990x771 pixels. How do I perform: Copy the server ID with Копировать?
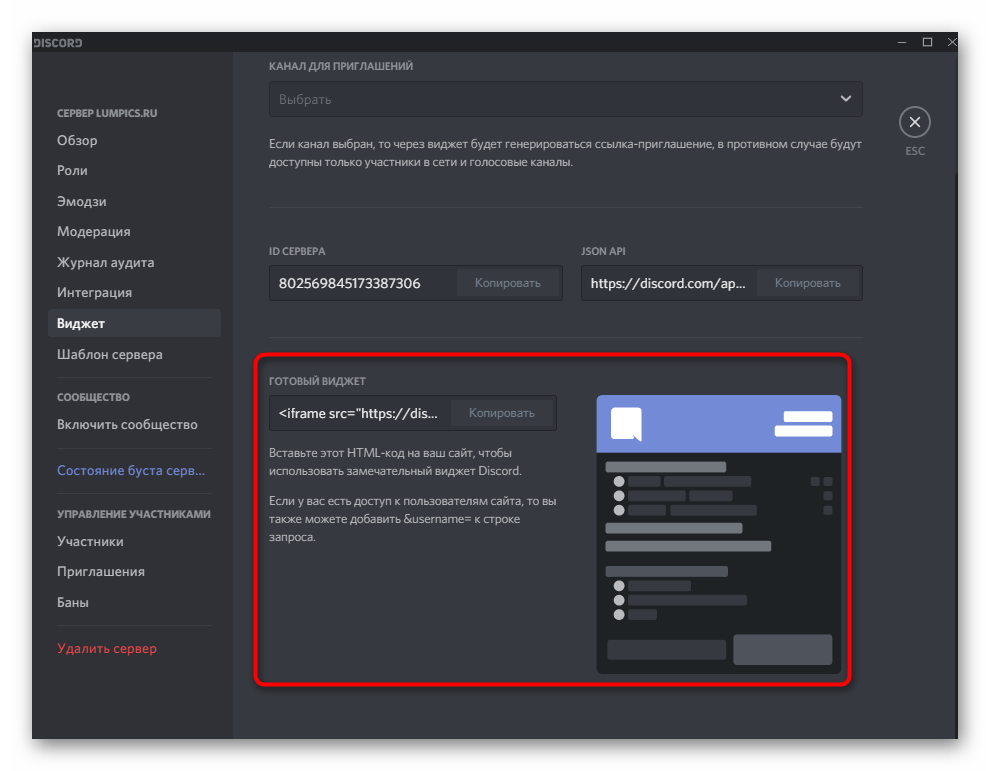[x=508, y=283]
